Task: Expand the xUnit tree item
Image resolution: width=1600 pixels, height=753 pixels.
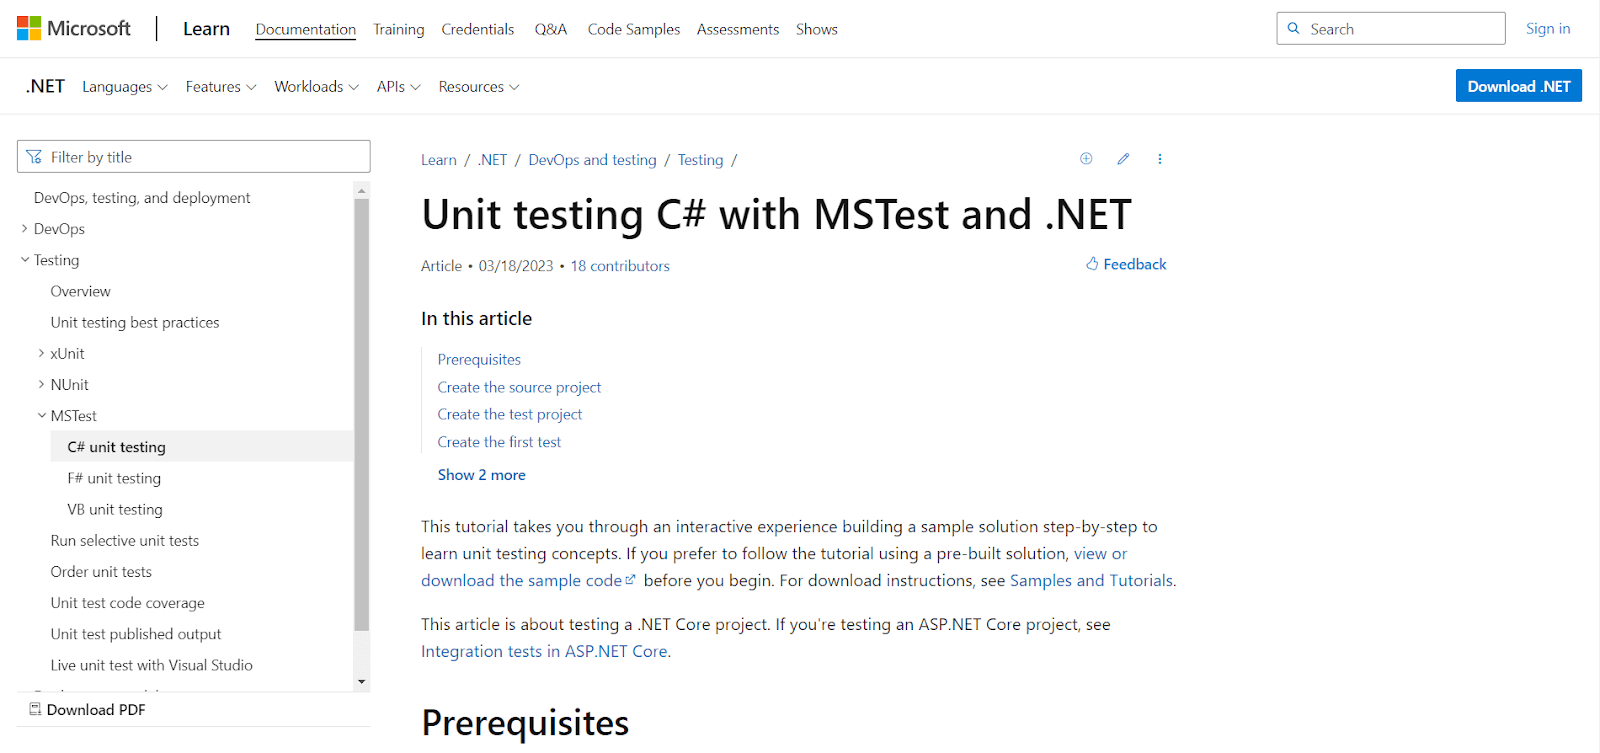Action: pos(41,352)
